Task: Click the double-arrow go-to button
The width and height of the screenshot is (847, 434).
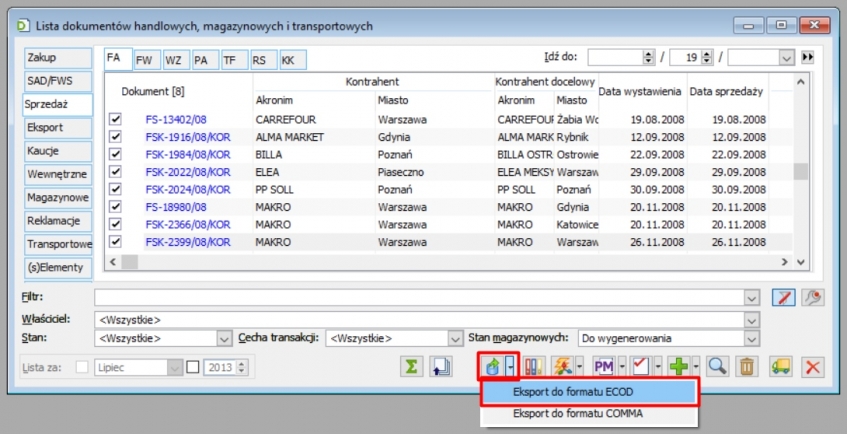Action: pos(808,57)
